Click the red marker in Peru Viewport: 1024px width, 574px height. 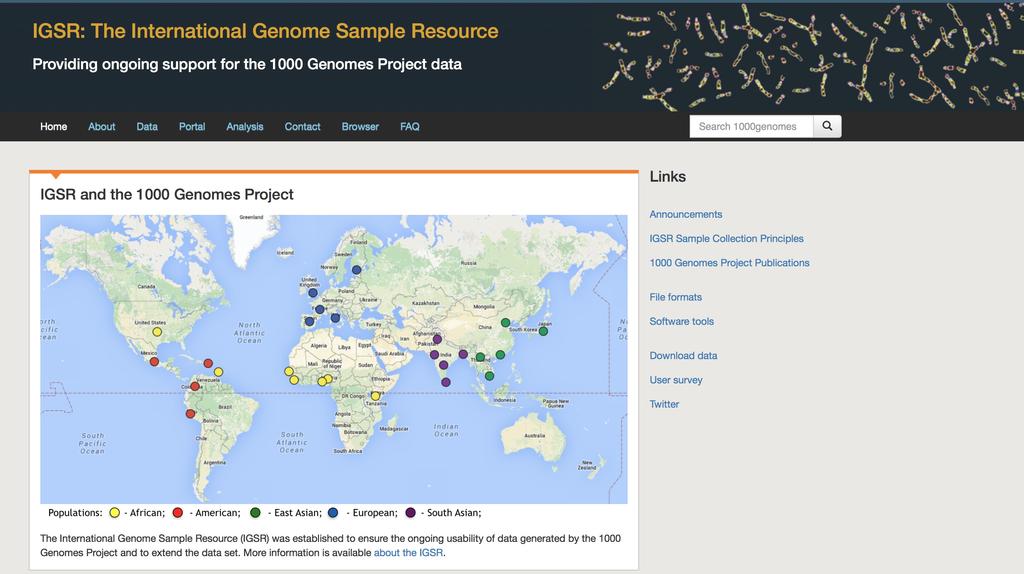click(x=190, y=413)
